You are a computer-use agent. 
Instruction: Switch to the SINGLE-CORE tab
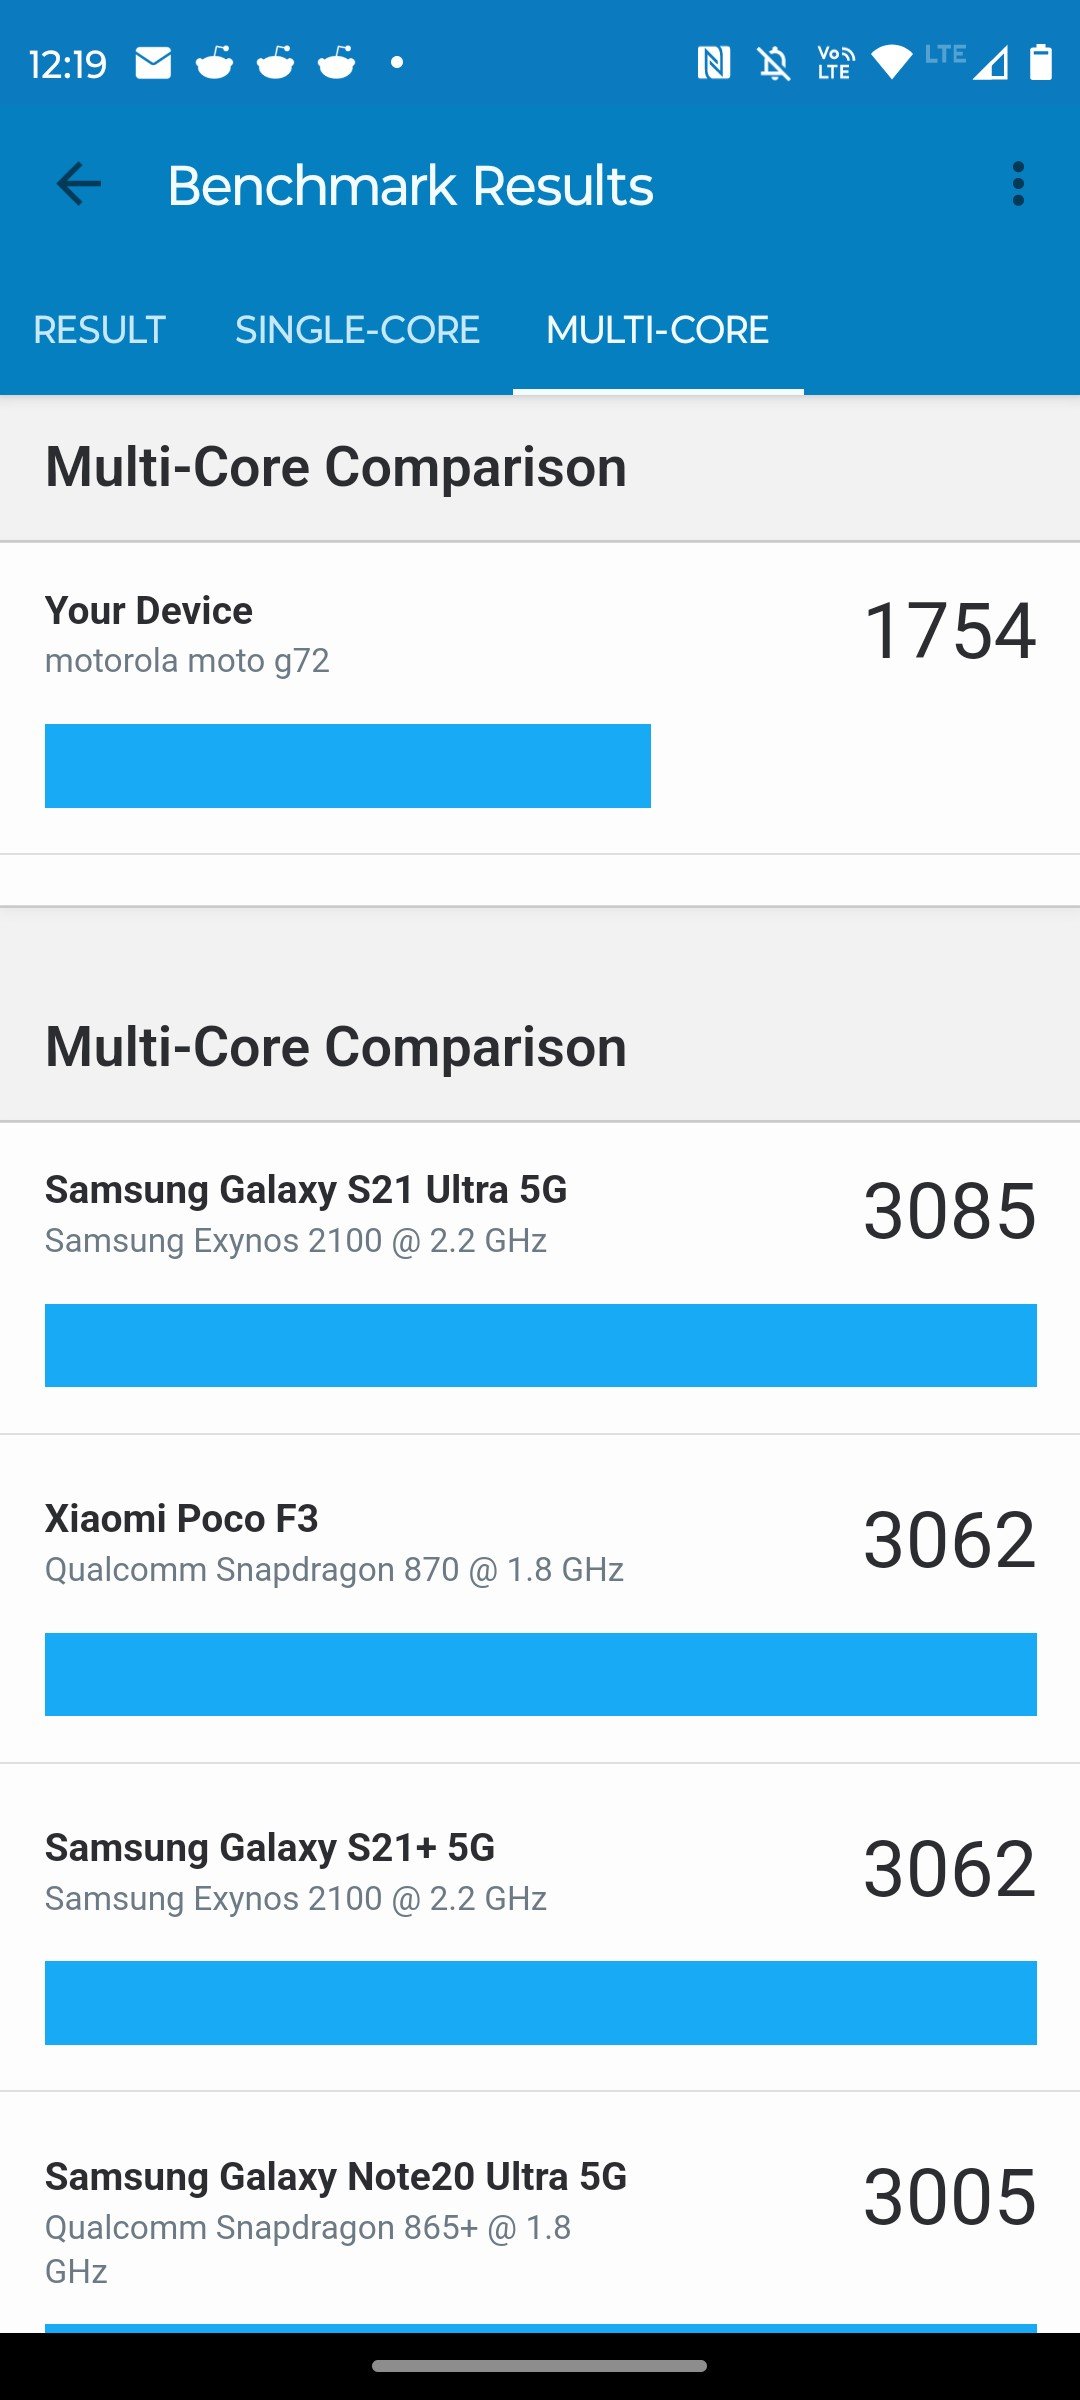(357, 330)
